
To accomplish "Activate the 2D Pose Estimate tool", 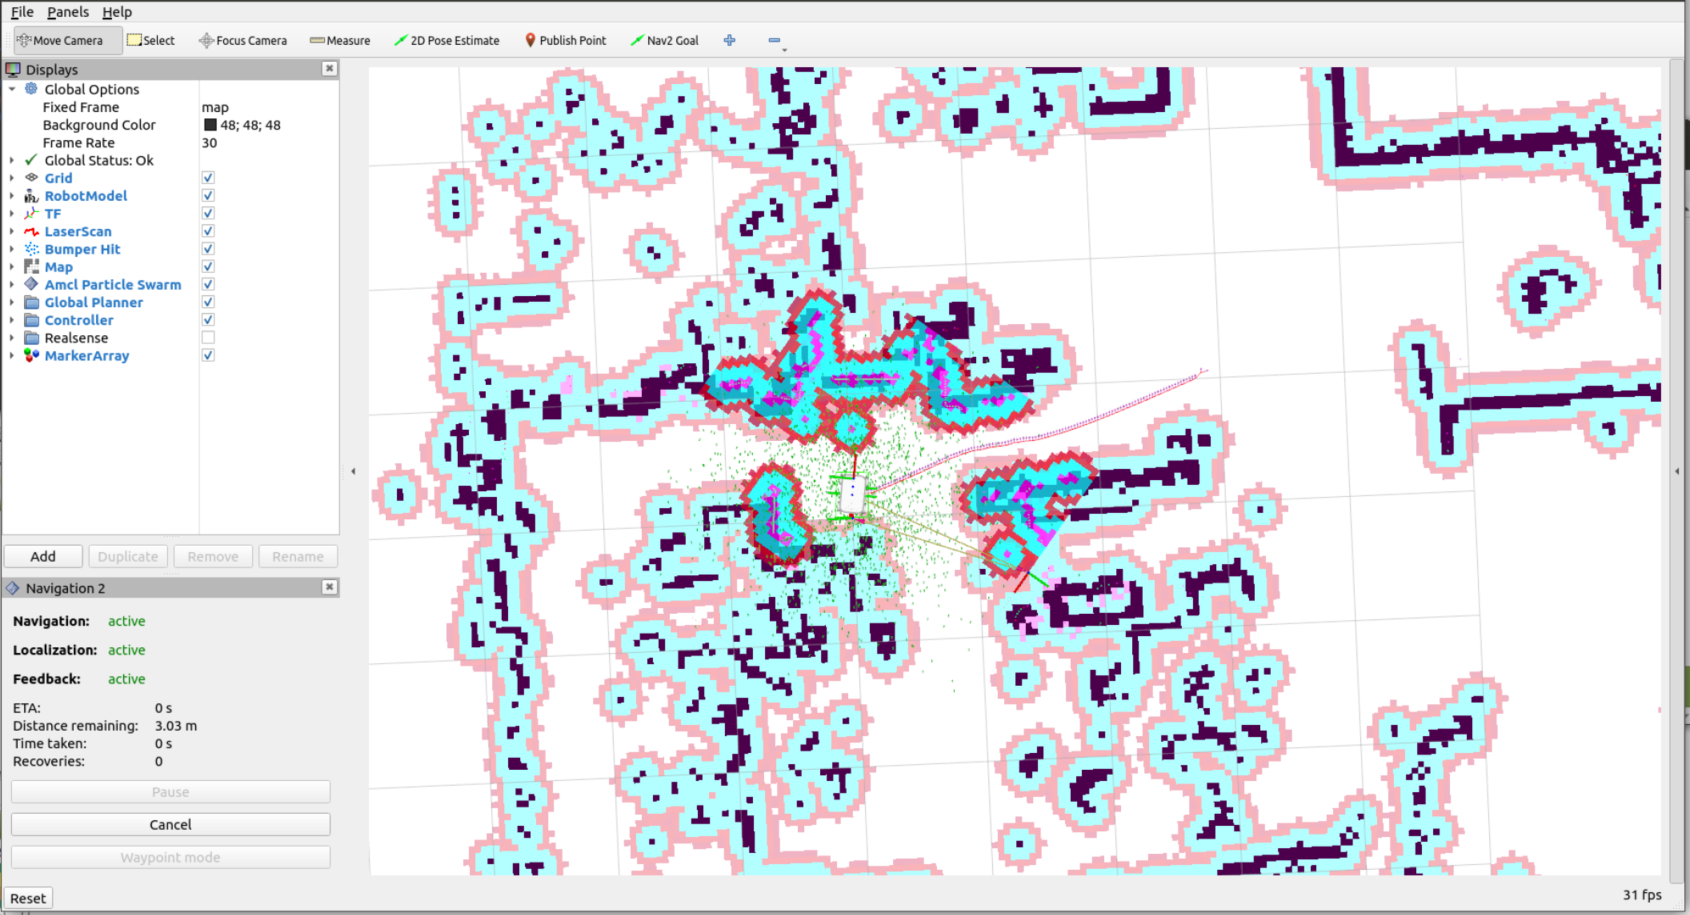I will coord(446,40).
